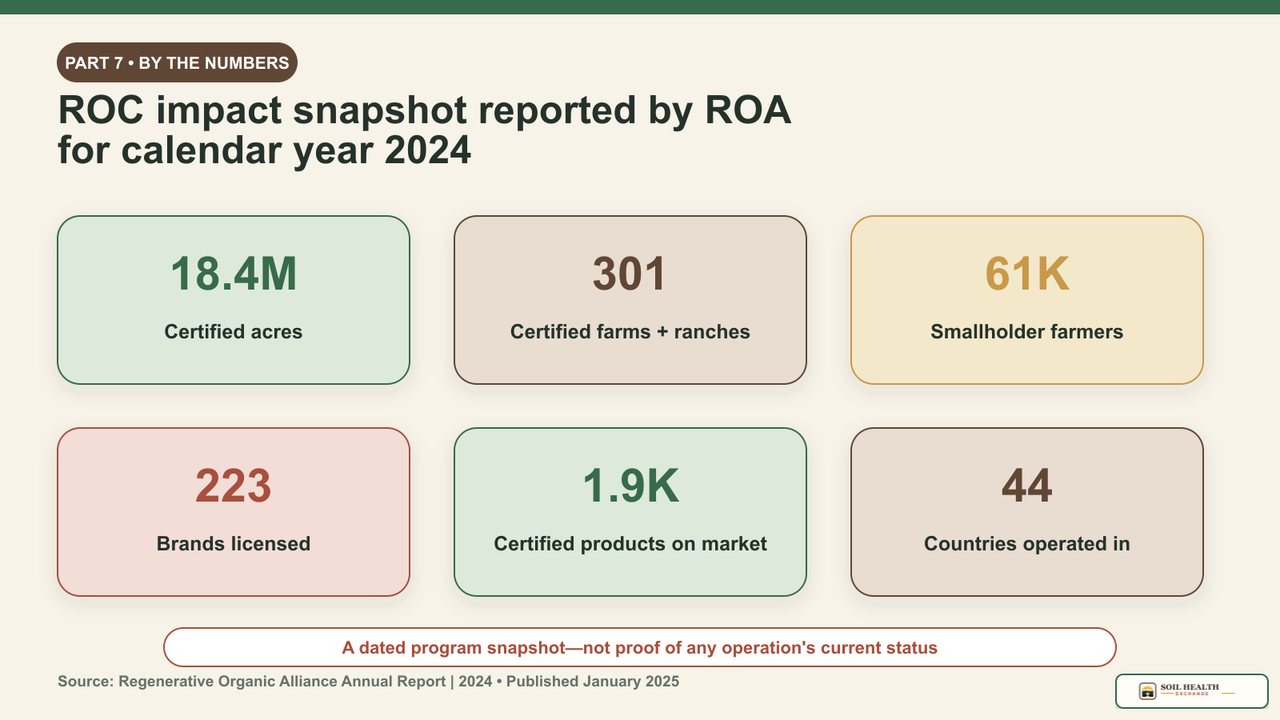Image resolution: width=1280 pixels, height=720 pixels.
Task: Click the ROC impact snapshot slide title
Action: (424, 130)
